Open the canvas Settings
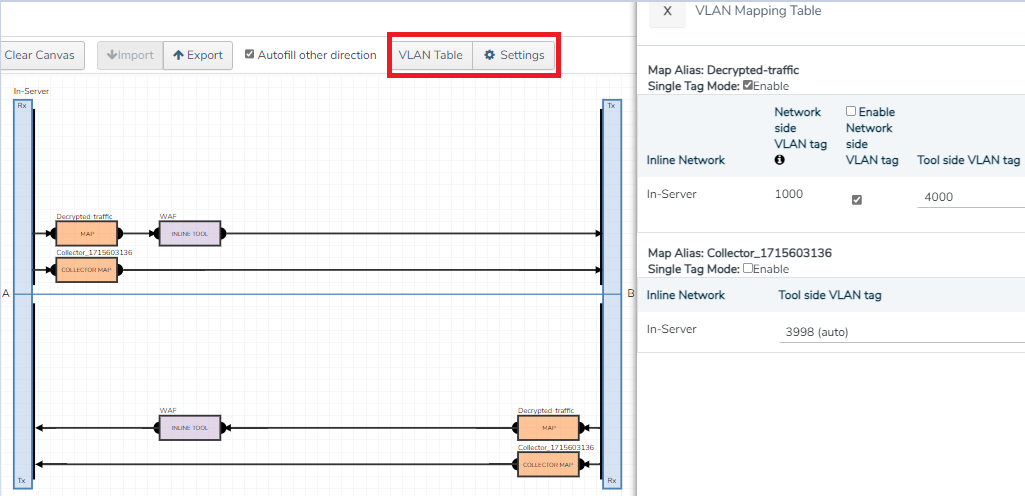Image resolution: width=1025 pixels, height=496 pixels. pos(513,56)
